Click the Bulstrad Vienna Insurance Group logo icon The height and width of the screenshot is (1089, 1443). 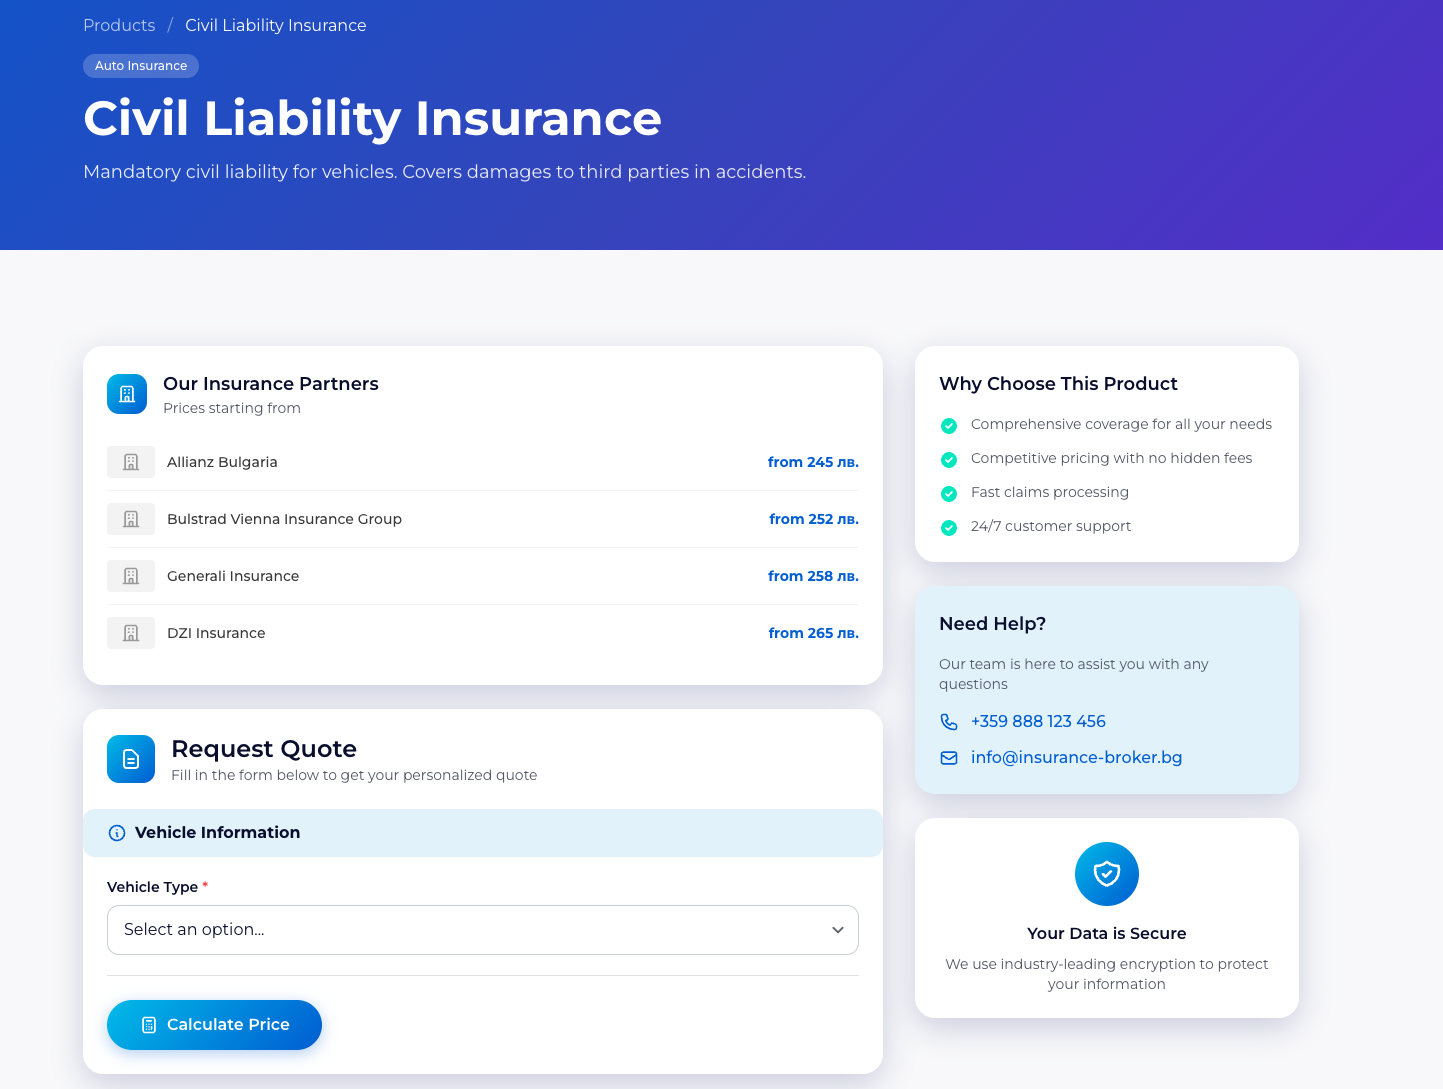click(131, 519)
